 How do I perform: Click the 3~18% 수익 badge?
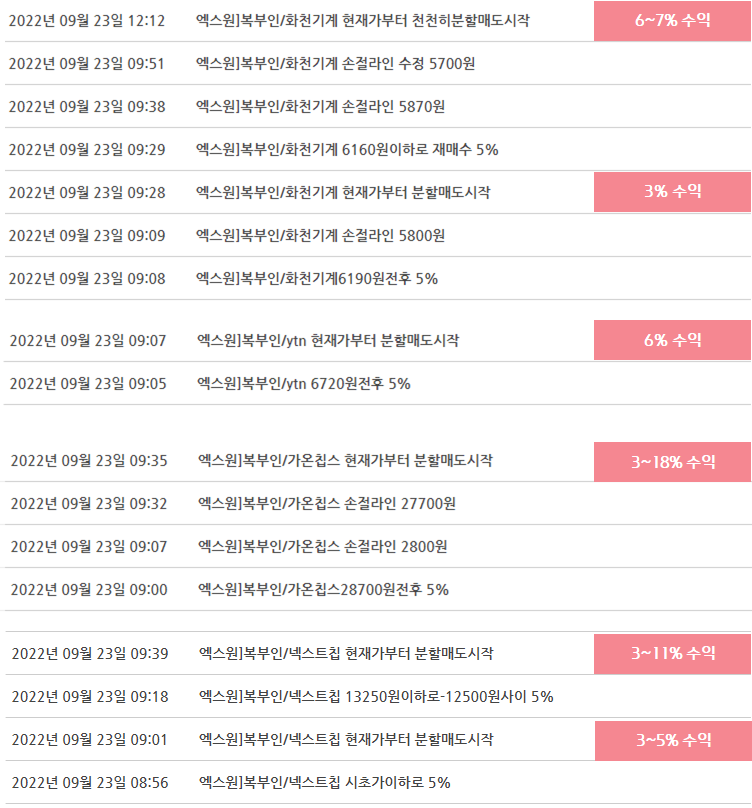672,462
